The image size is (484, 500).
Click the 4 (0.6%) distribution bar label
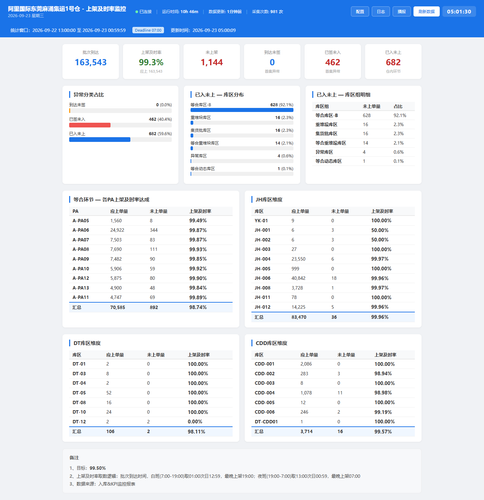pyautogui.click(x=286, y=156)
